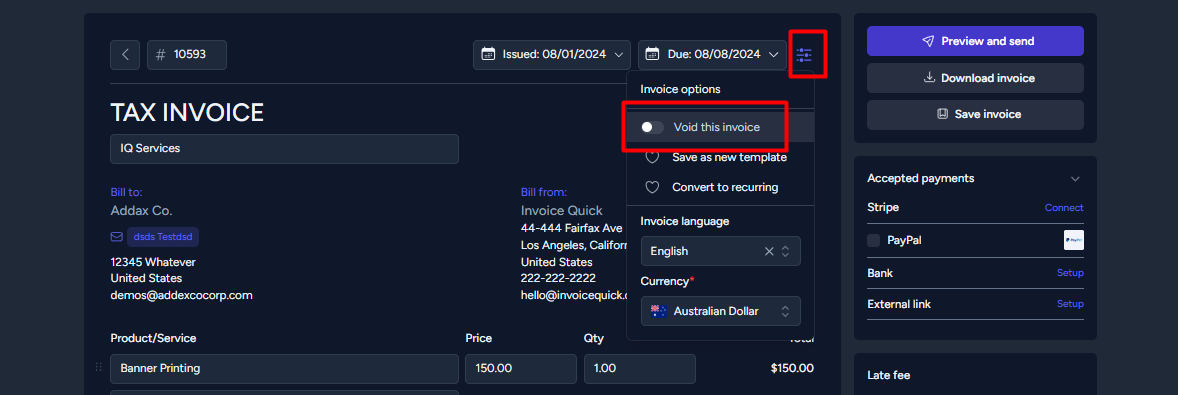Image resolution: width=1178 pixels, height=395 pixels.
Task: Click the calendar icon in the Due date field
Action: (x=653, y=54)
